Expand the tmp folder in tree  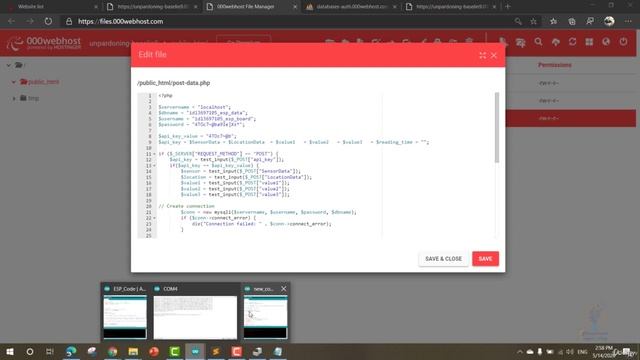coord(14,98)
